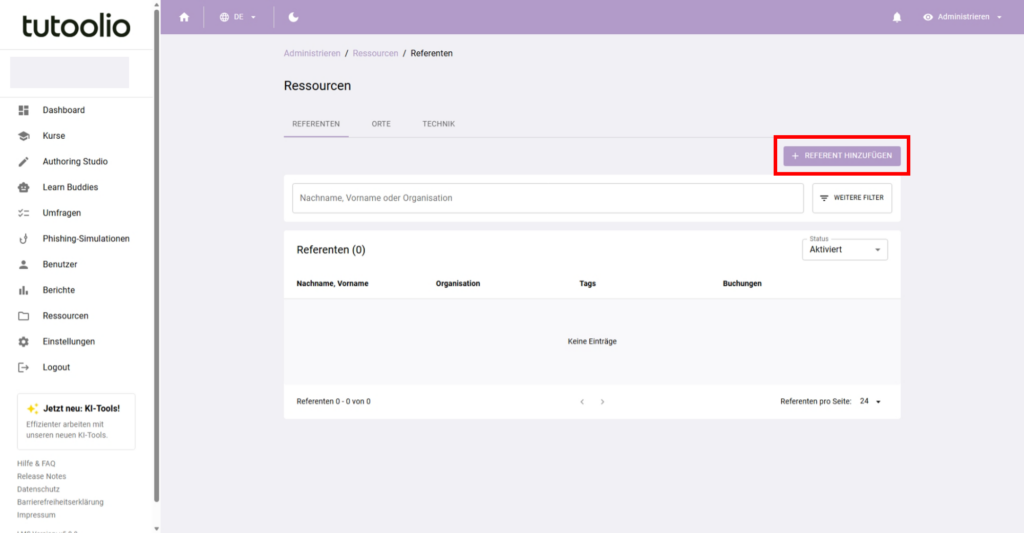Click the Umfragen checklist icon
Image resolution: width=1024 pixels, height=533 pixels.
pos(24,213)
